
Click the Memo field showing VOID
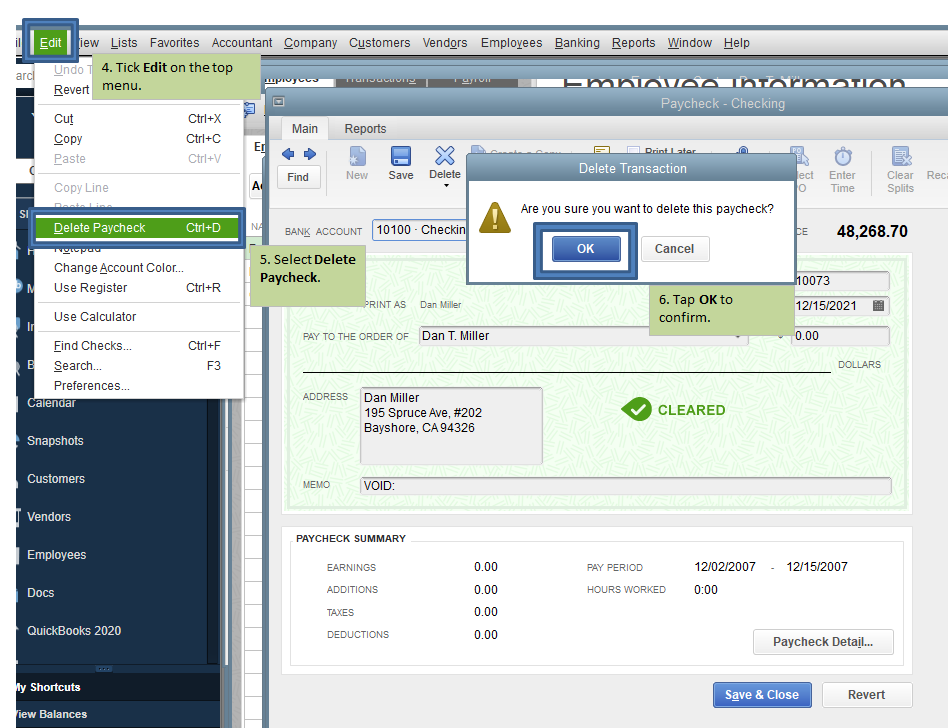pyautogui.click(x=626, y=486)
